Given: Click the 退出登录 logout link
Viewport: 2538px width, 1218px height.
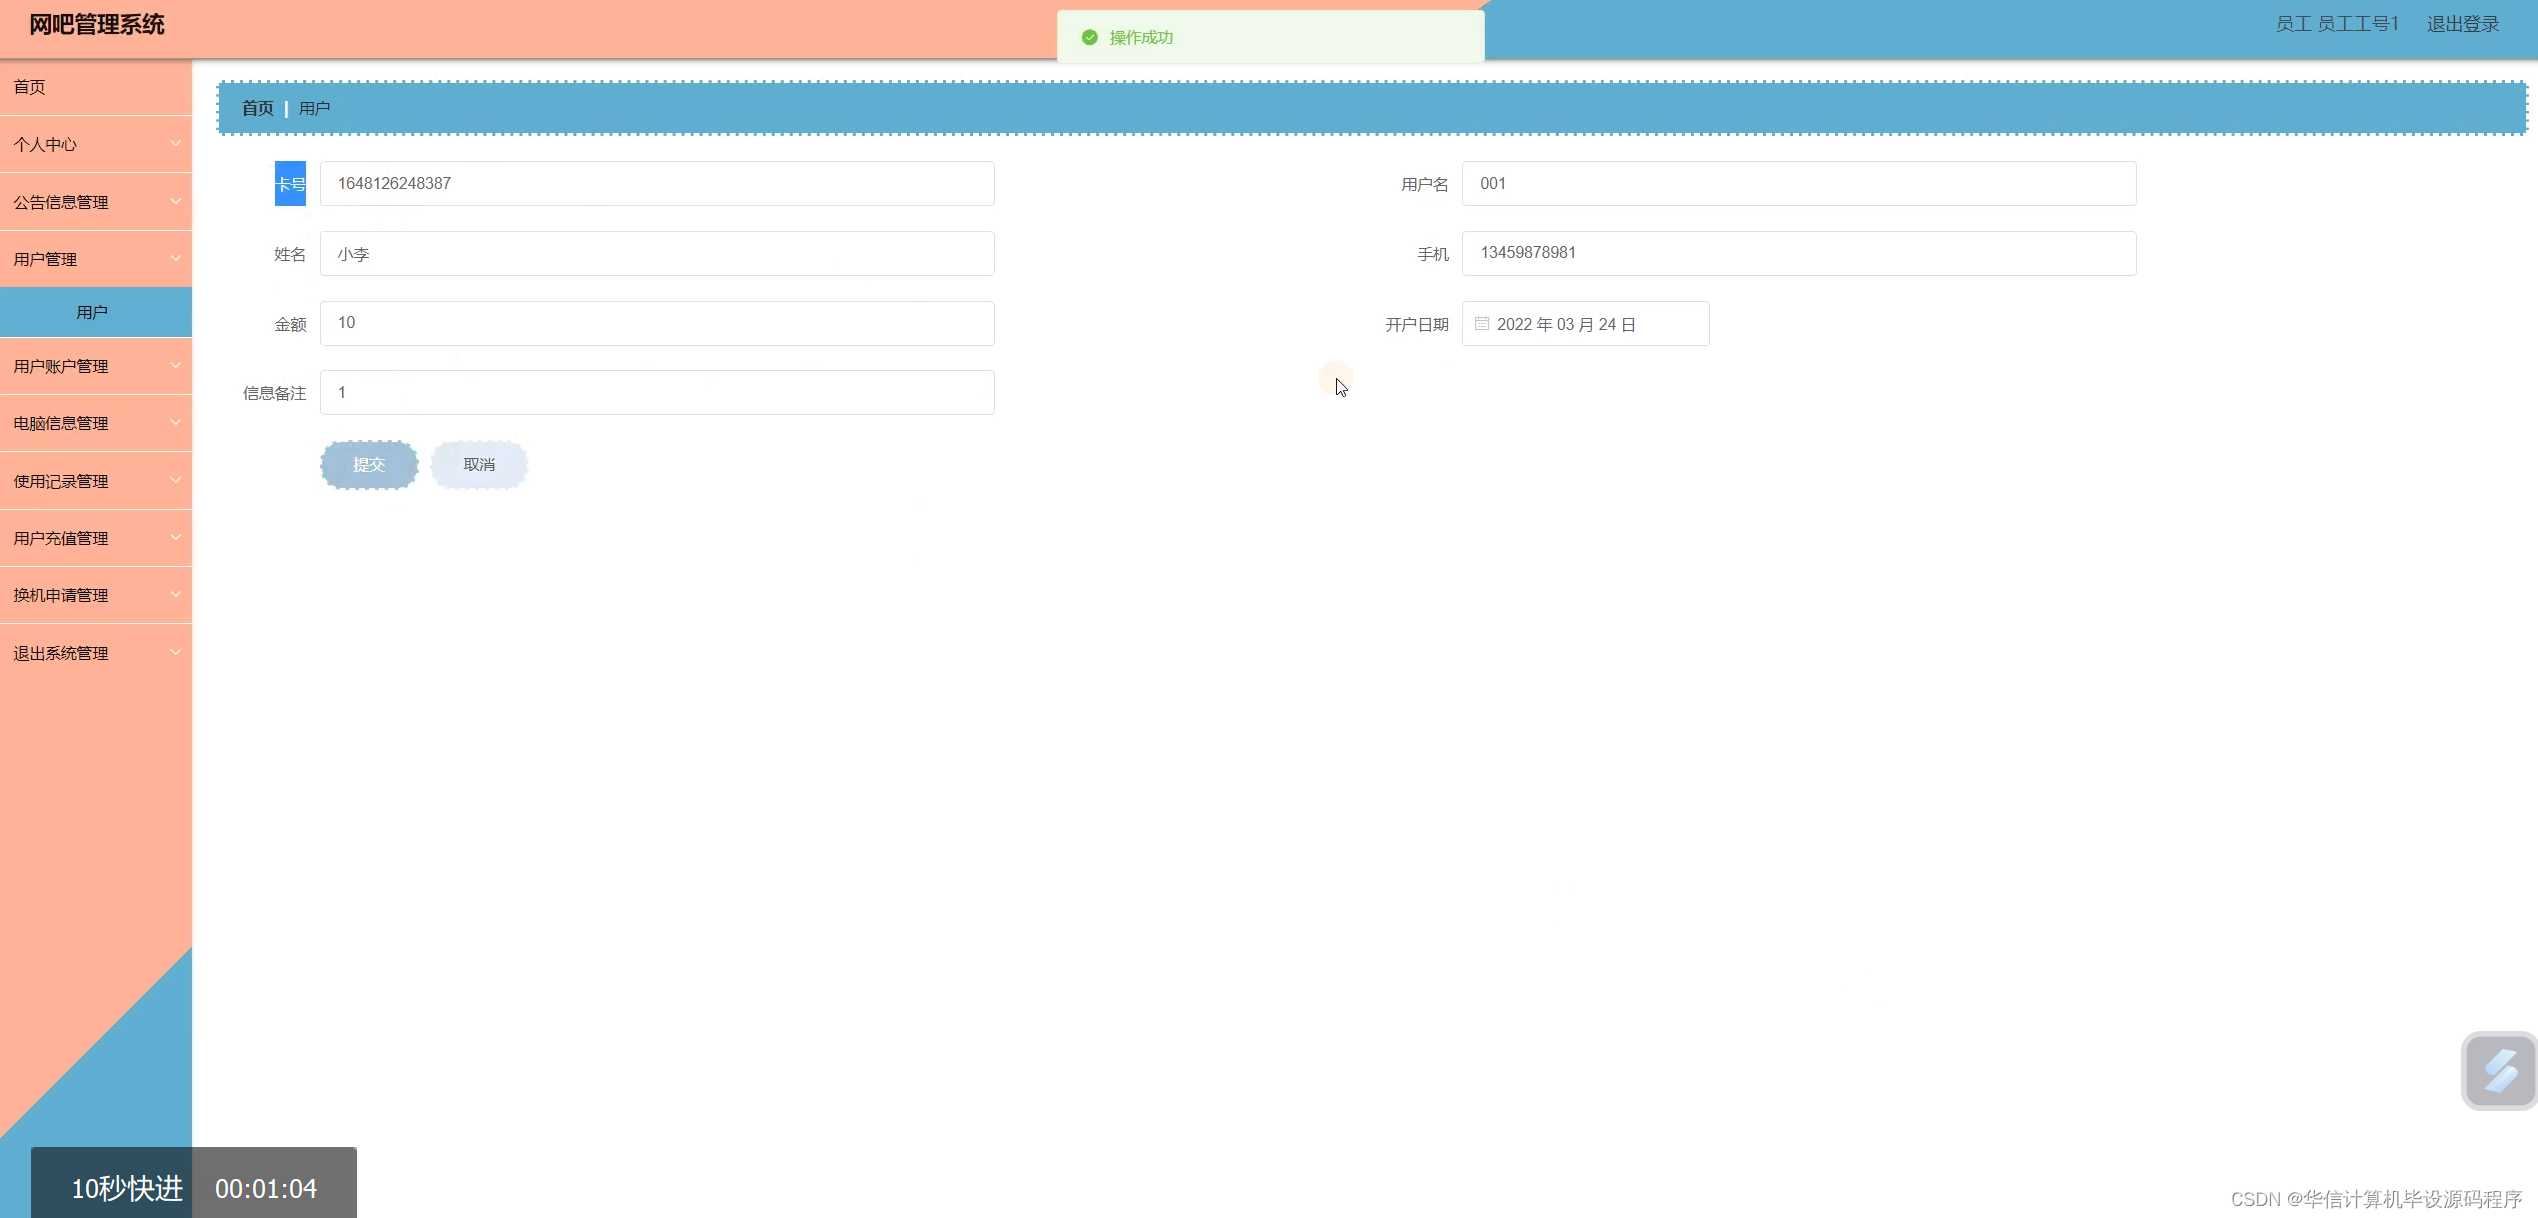Looking at the screenshot, I should (2462, 24).
